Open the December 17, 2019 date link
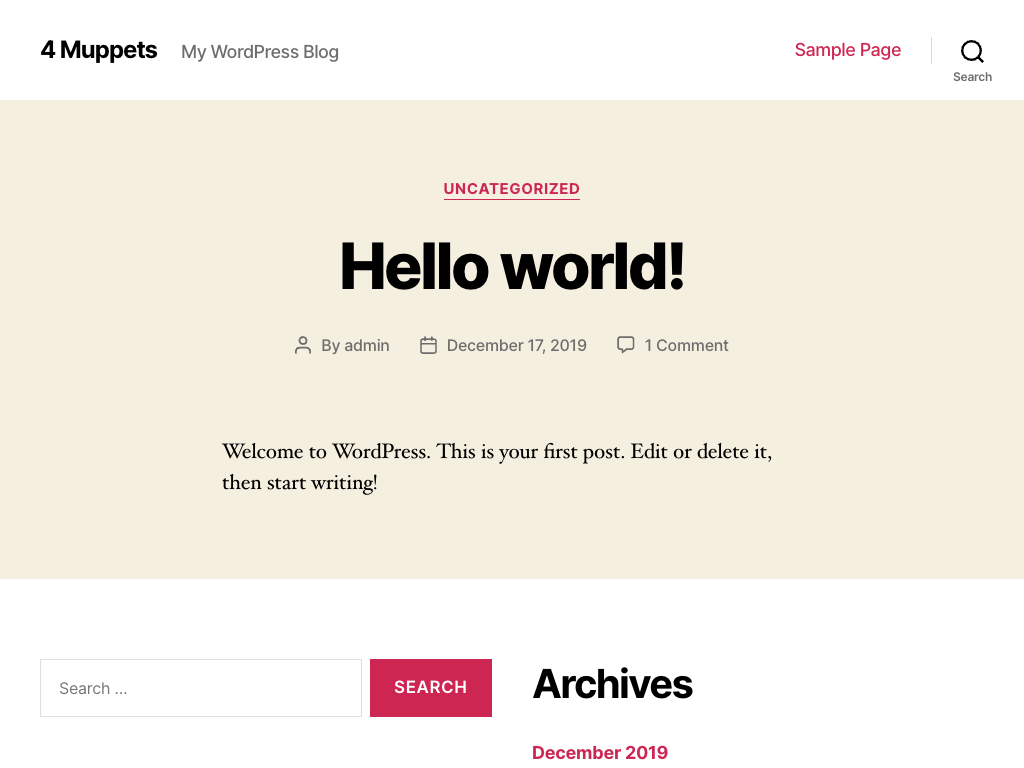The width and height of the screenshot is (1024, 768). (x=516, y=346)
